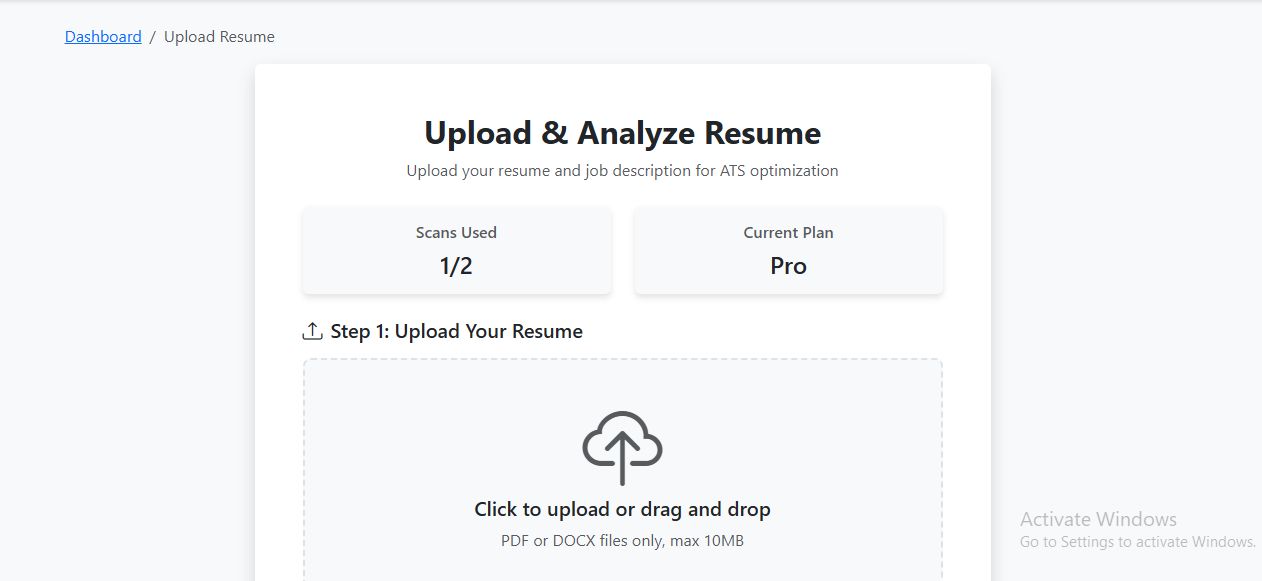Click the slash separator in the breadcrumb
Viewport: 1262px width, 581px height.
click(x=153, y=37)
